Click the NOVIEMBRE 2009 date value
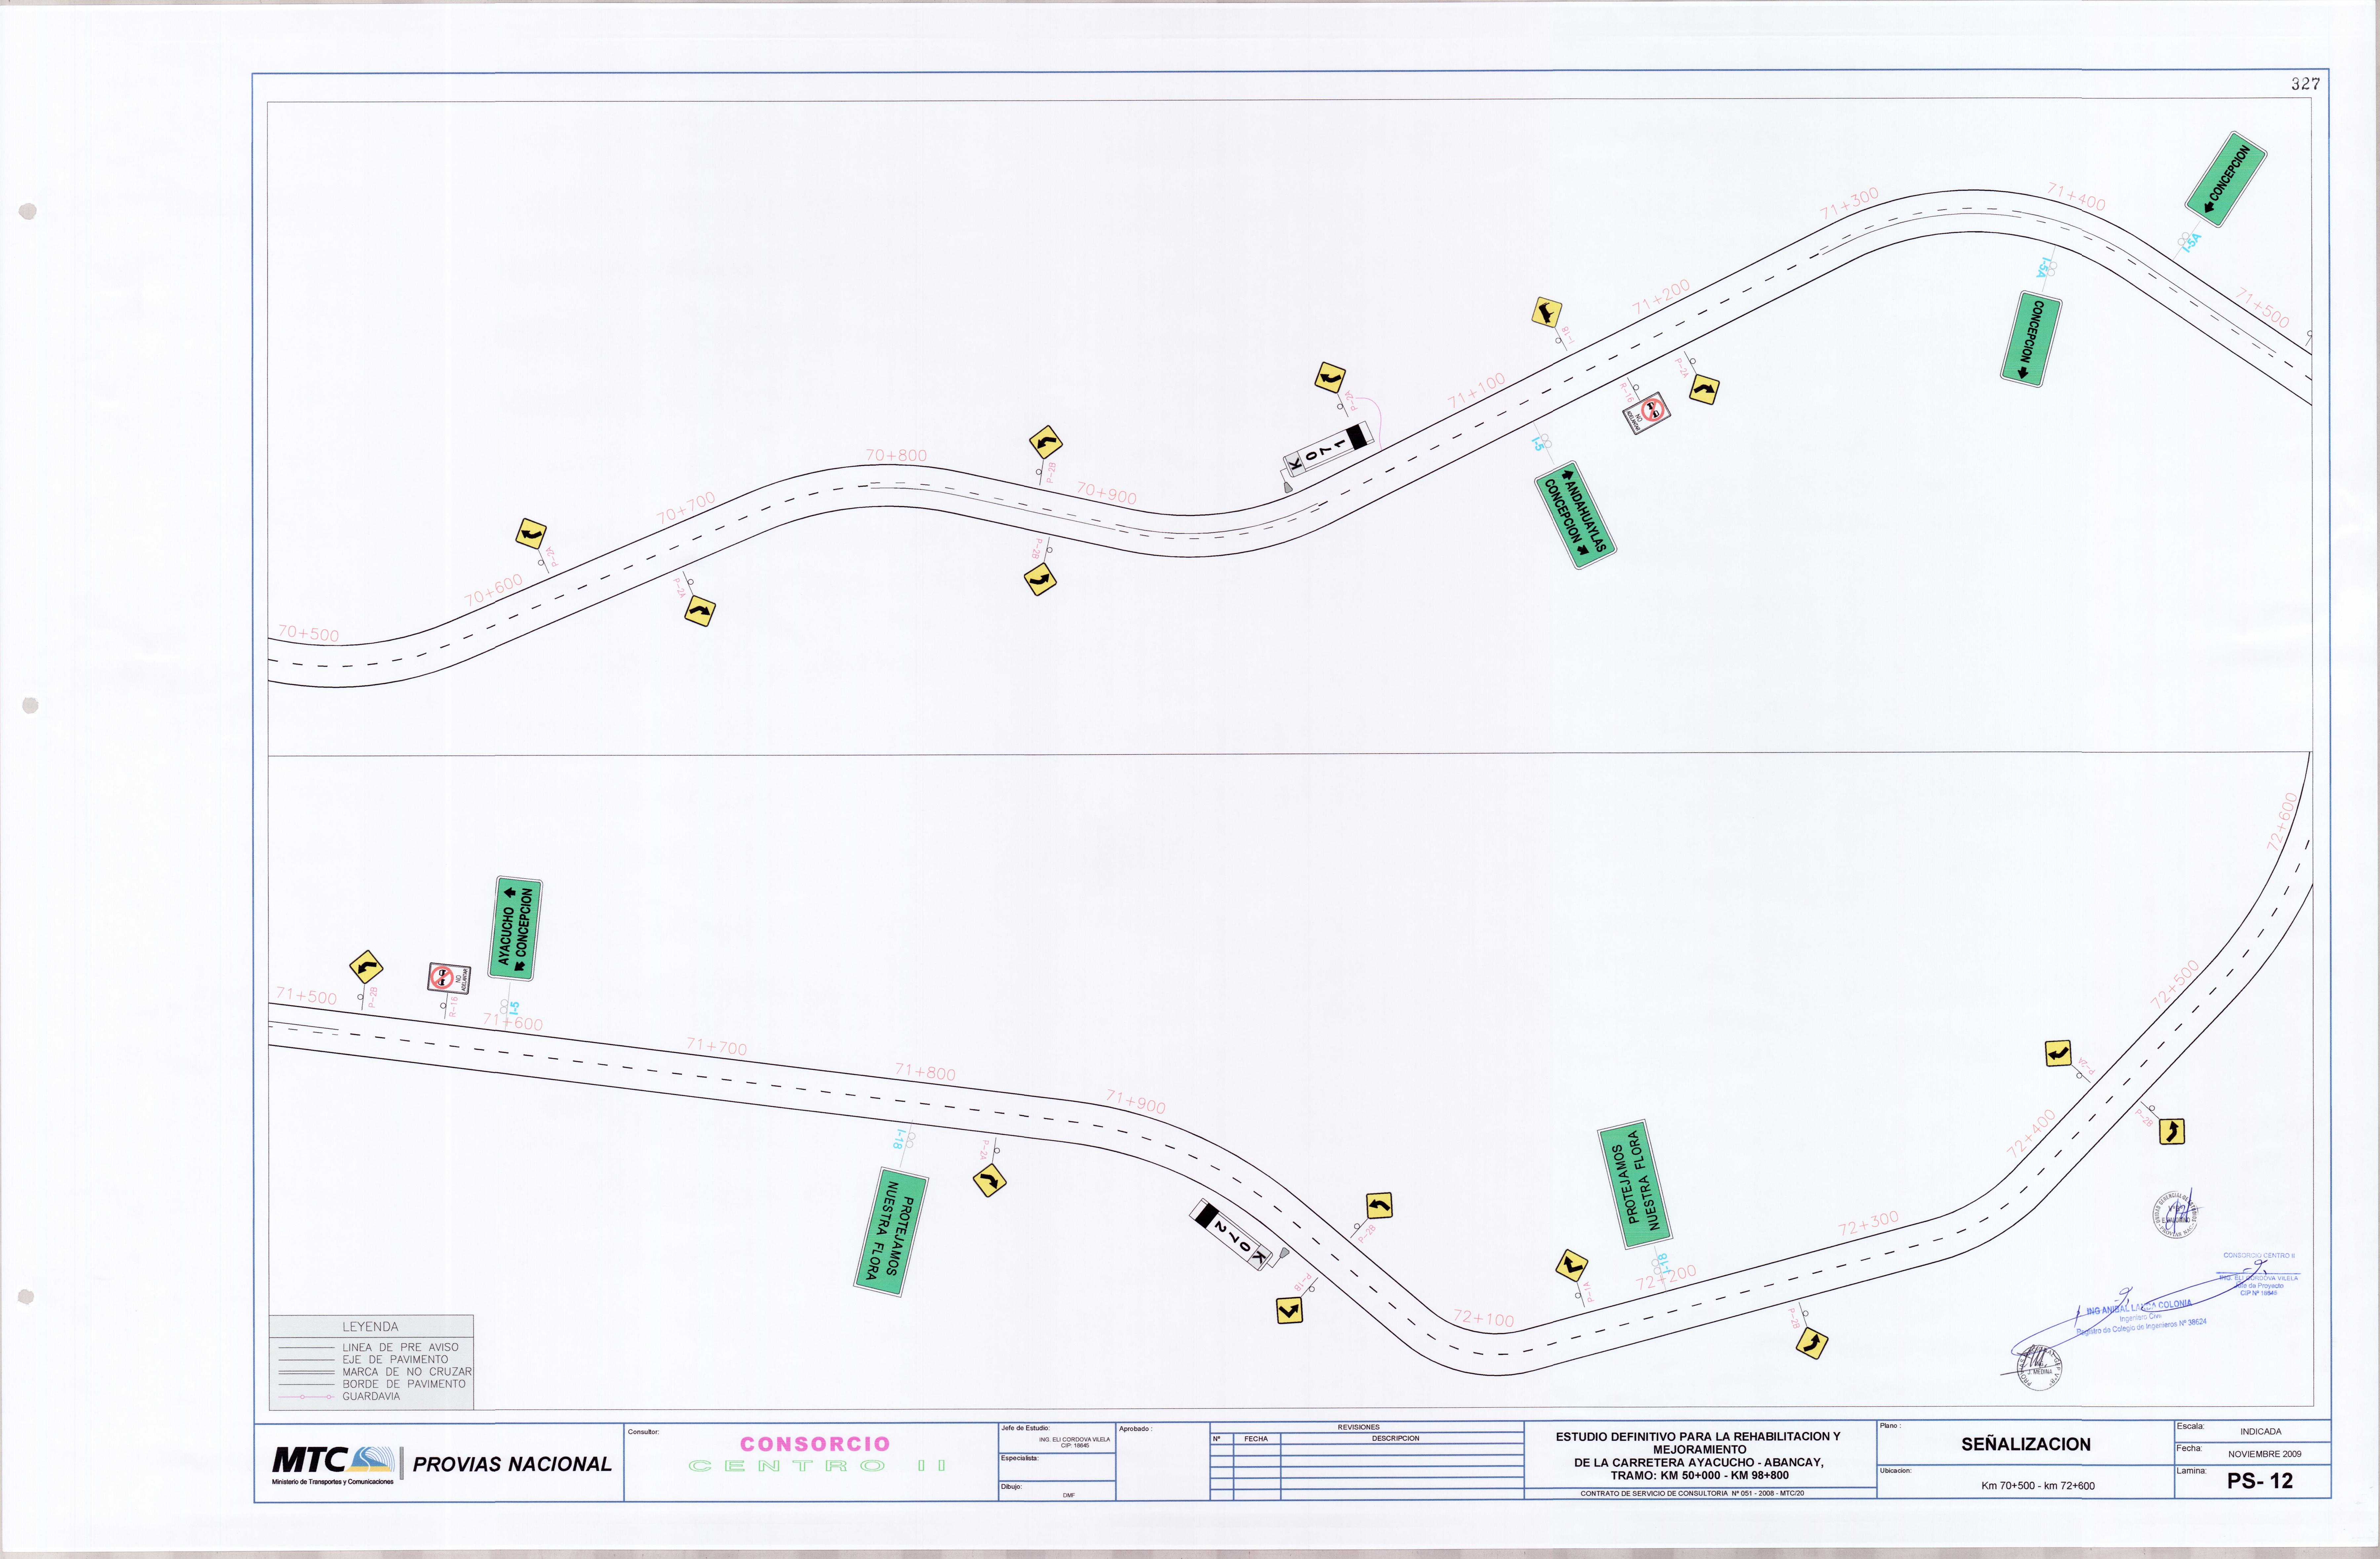The width and height of the screenshot is (2380, 1559). 2265,1454
